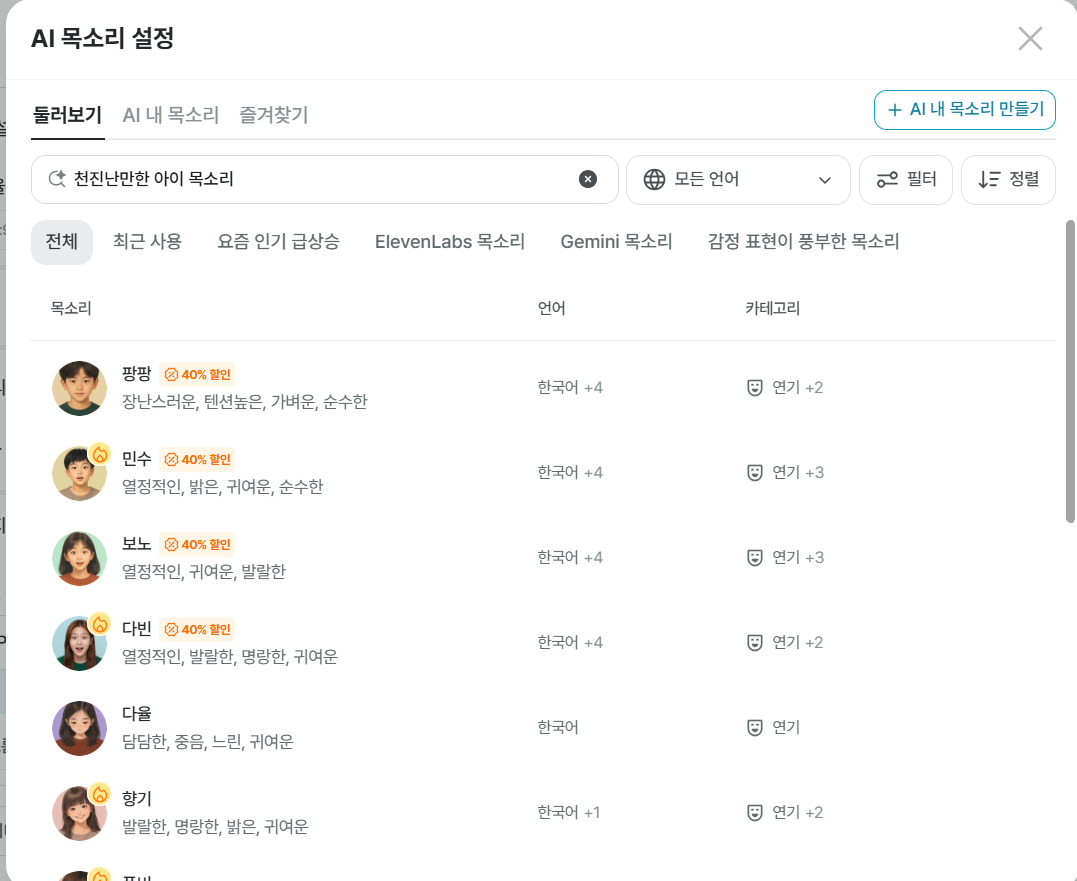
Task: Open the 정렬 sort options
Action: (1008, 179)
